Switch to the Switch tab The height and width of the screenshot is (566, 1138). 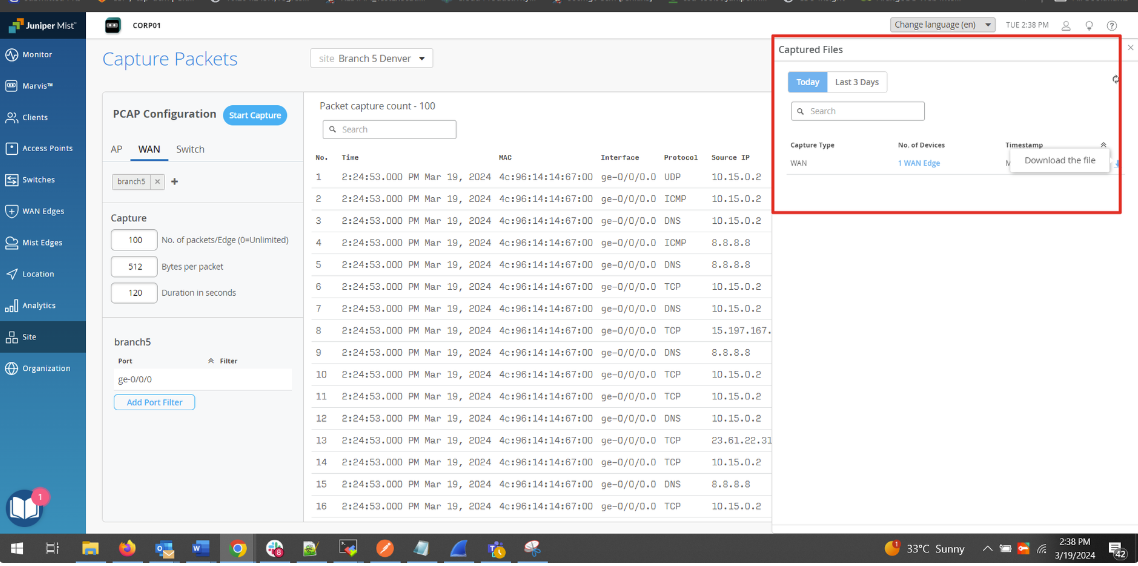coord(190,149)
